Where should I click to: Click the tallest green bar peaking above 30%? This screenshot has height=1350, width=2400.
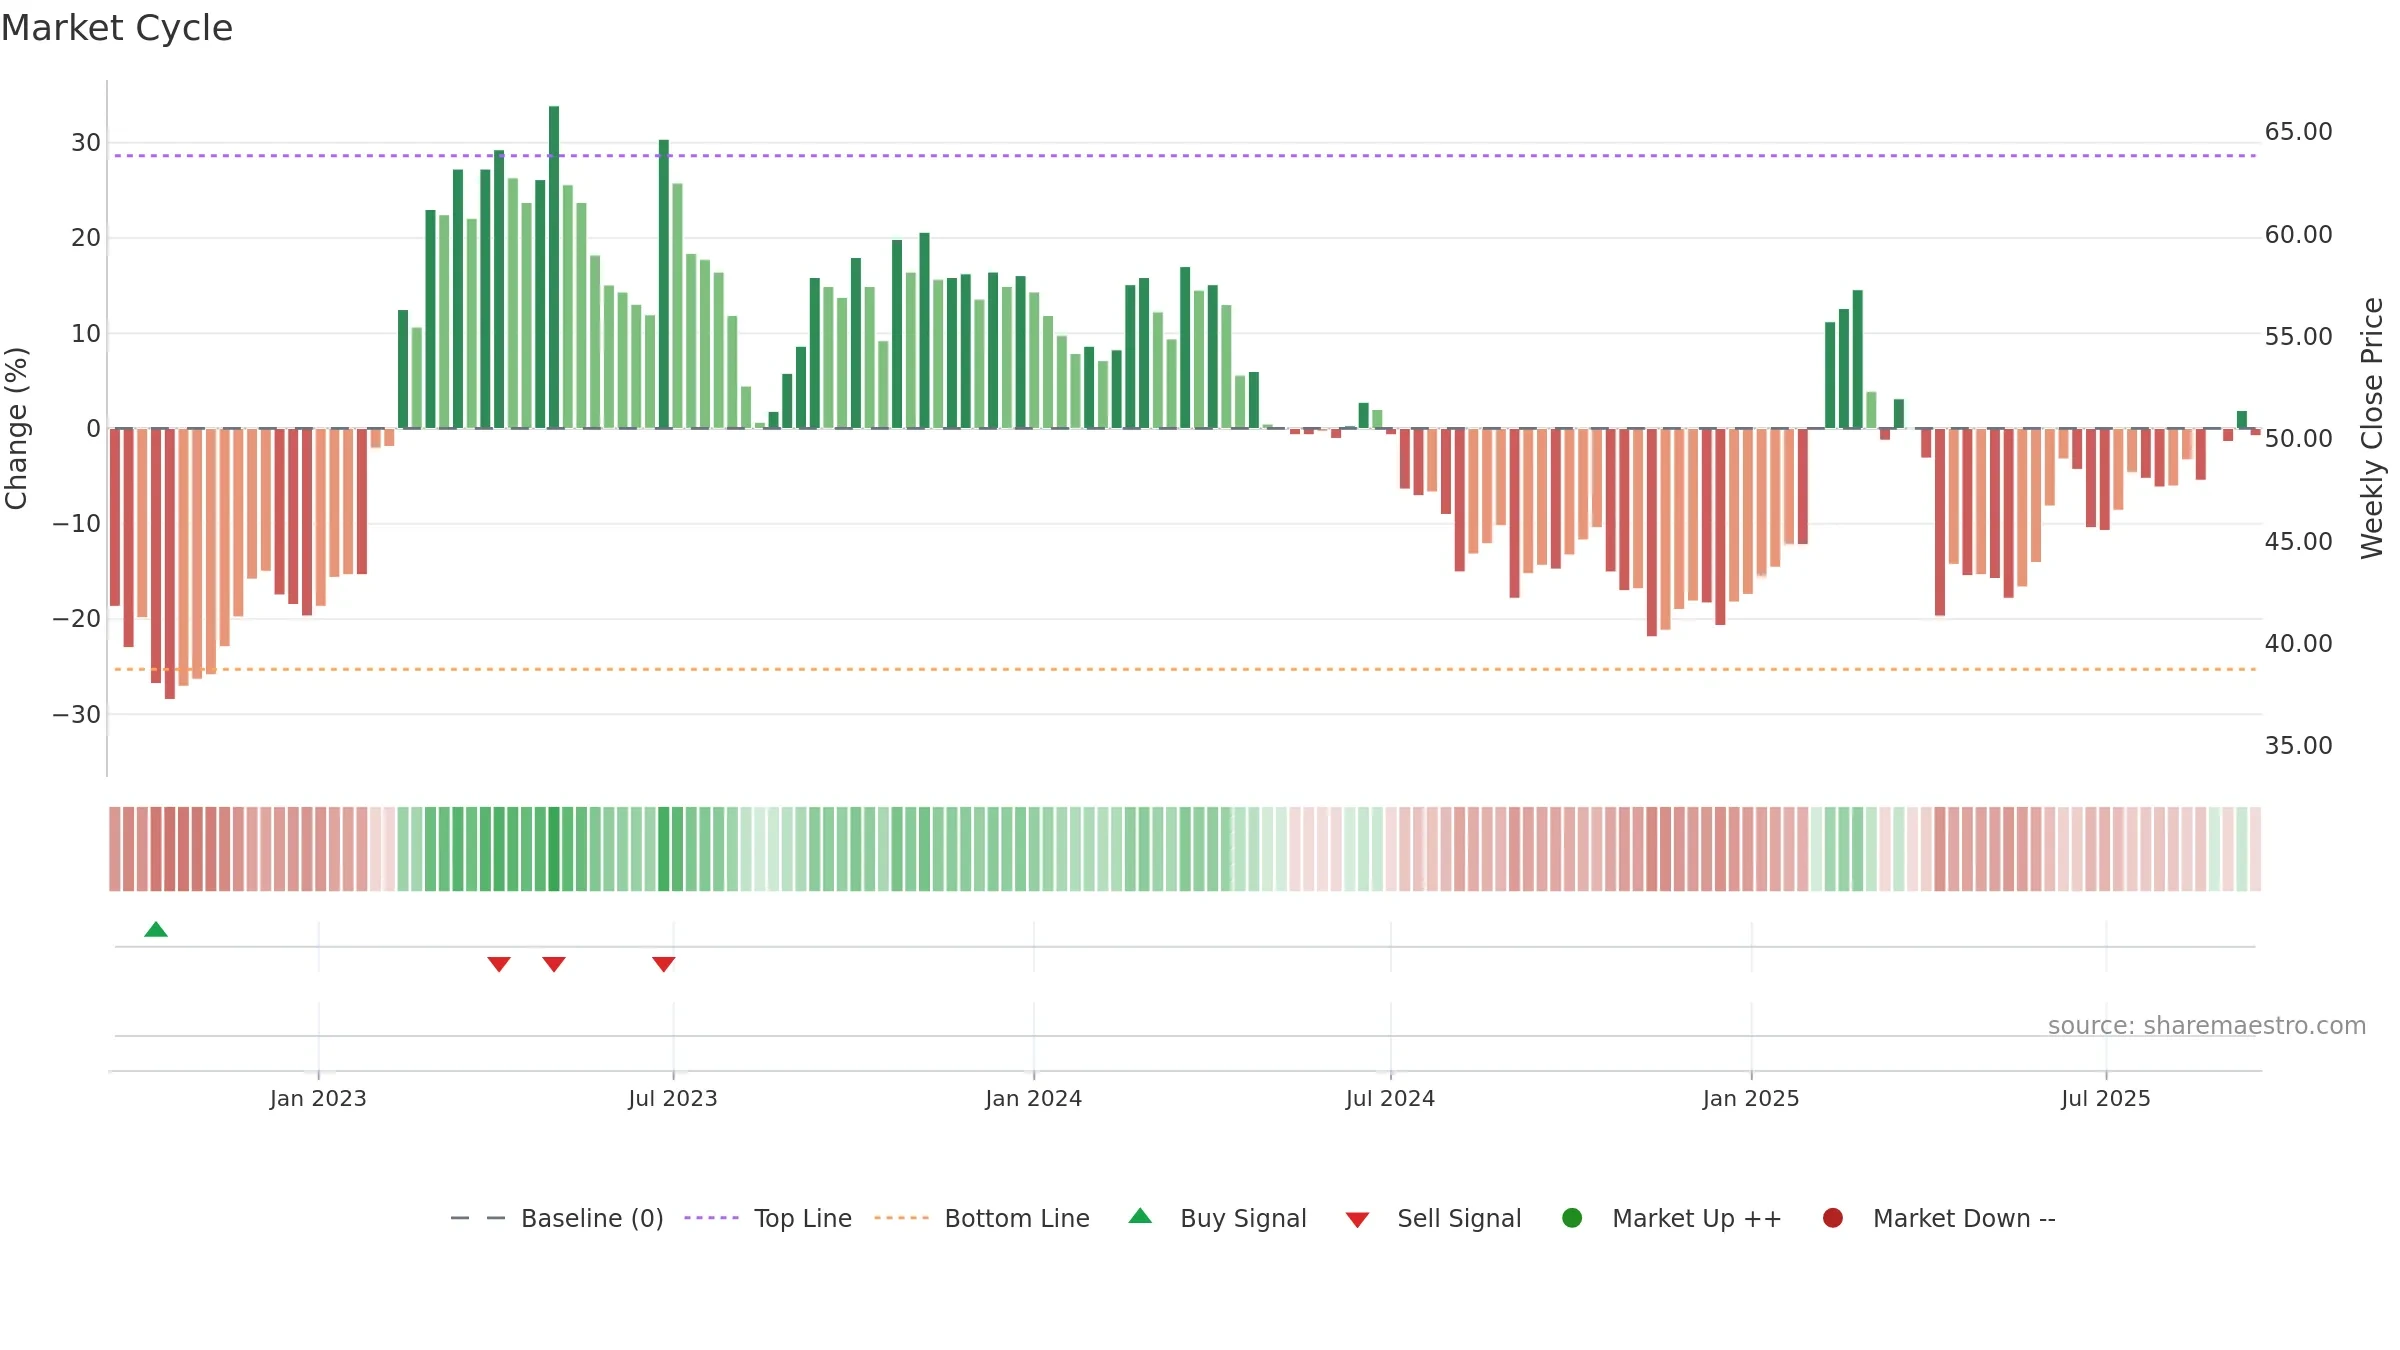click(554, 267)
